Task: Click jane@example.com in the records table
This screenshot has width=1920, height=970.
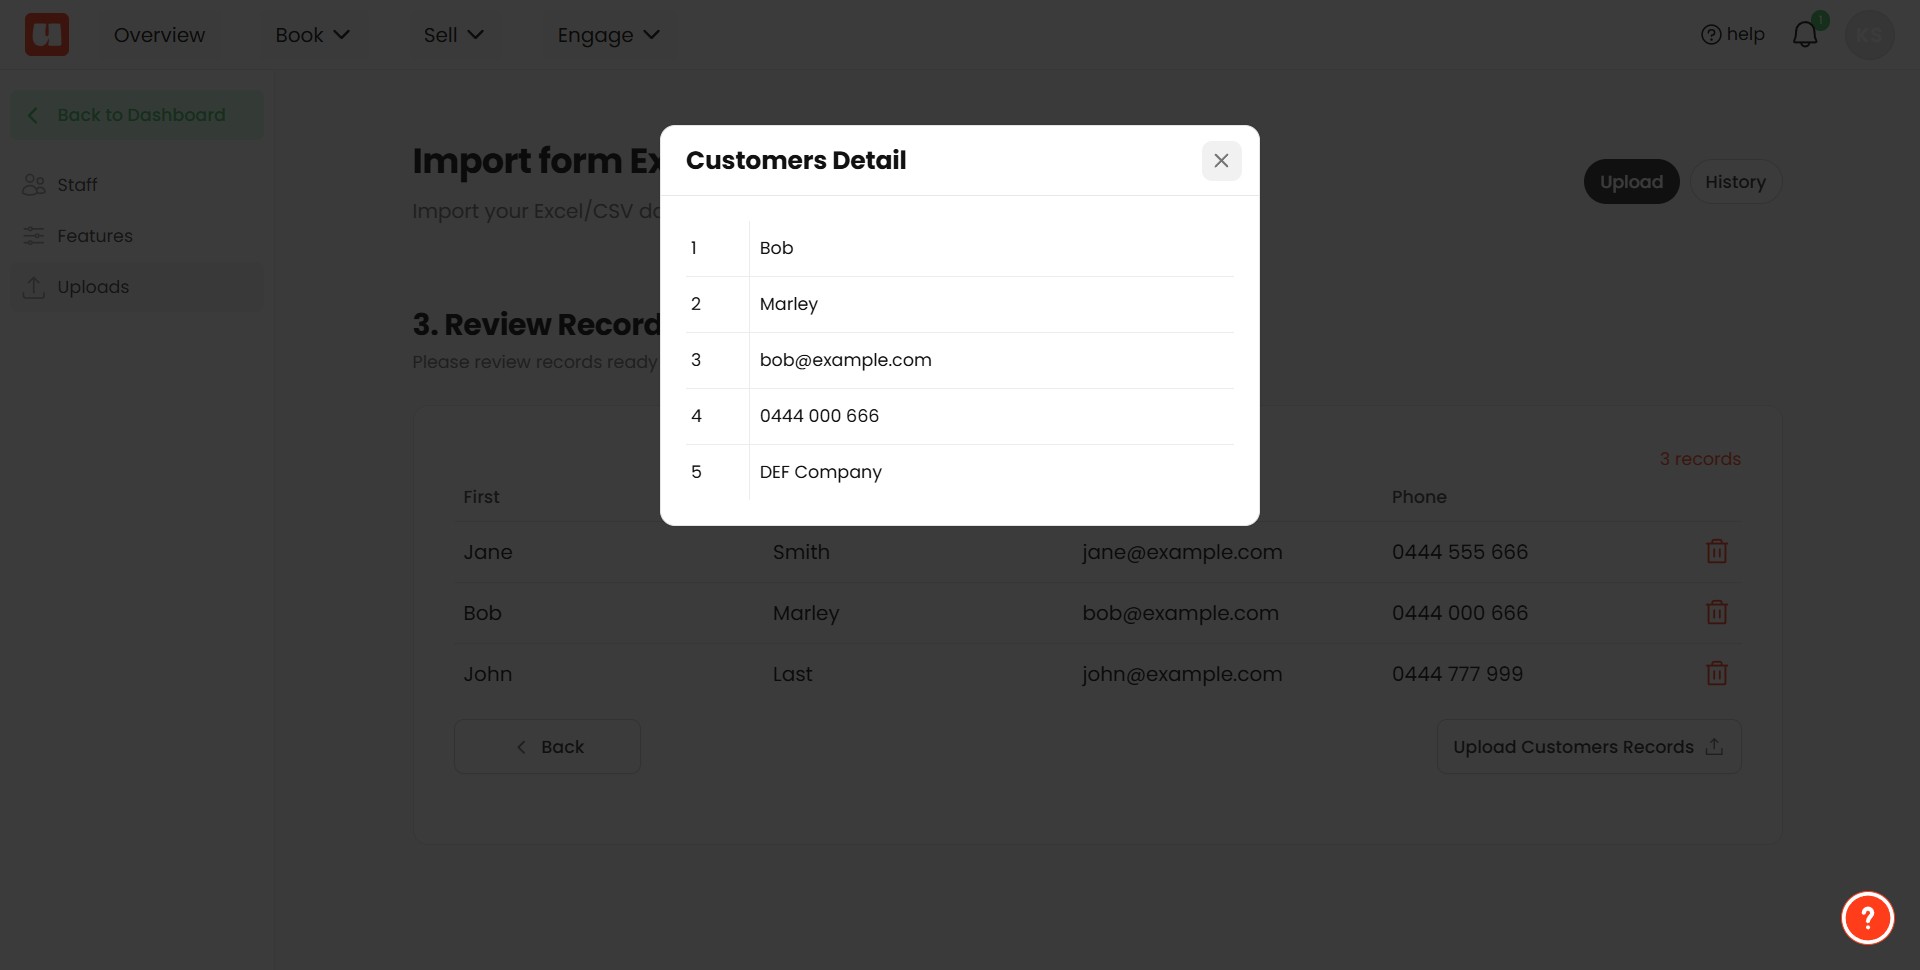Action: (x=1182, y=552)
